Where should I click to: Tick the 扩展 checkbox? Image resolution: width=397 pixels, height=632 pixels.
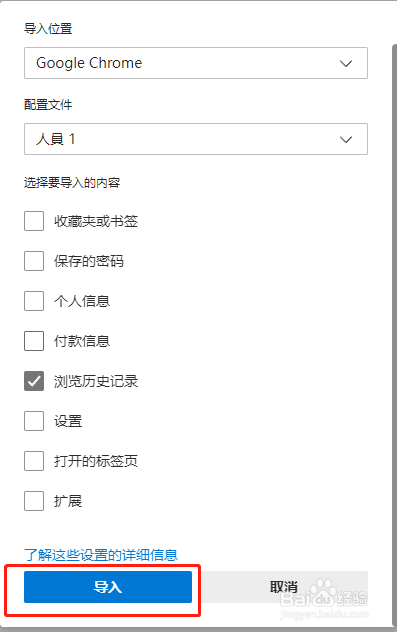click(x=34, y=501)
